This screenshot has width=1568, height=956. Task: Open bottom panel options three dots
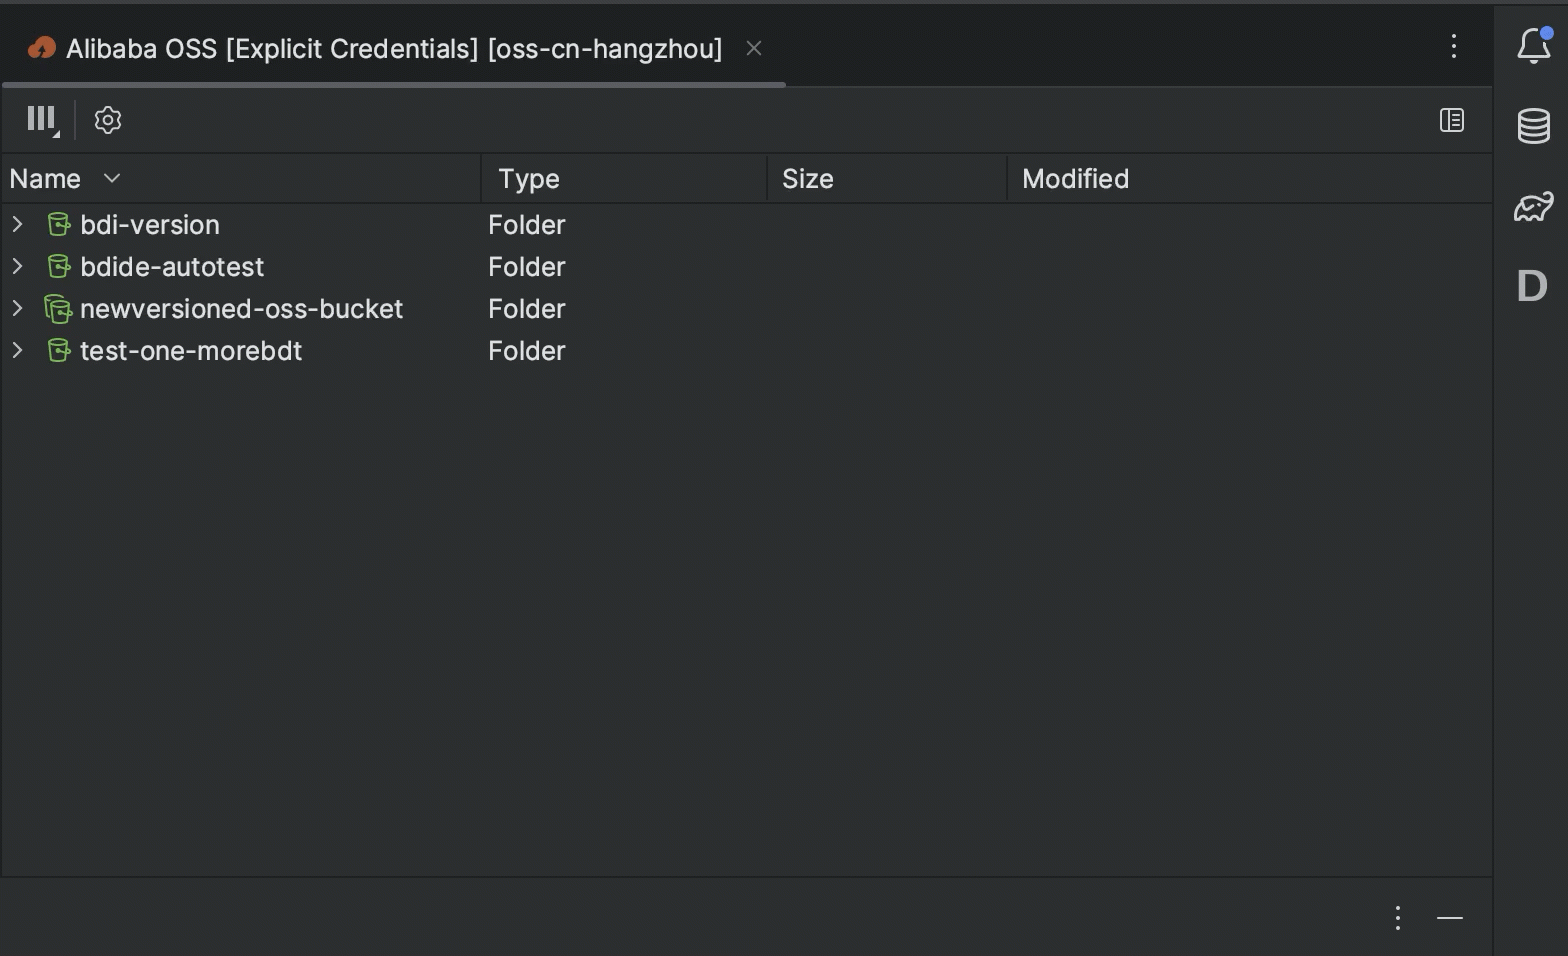1398,918
